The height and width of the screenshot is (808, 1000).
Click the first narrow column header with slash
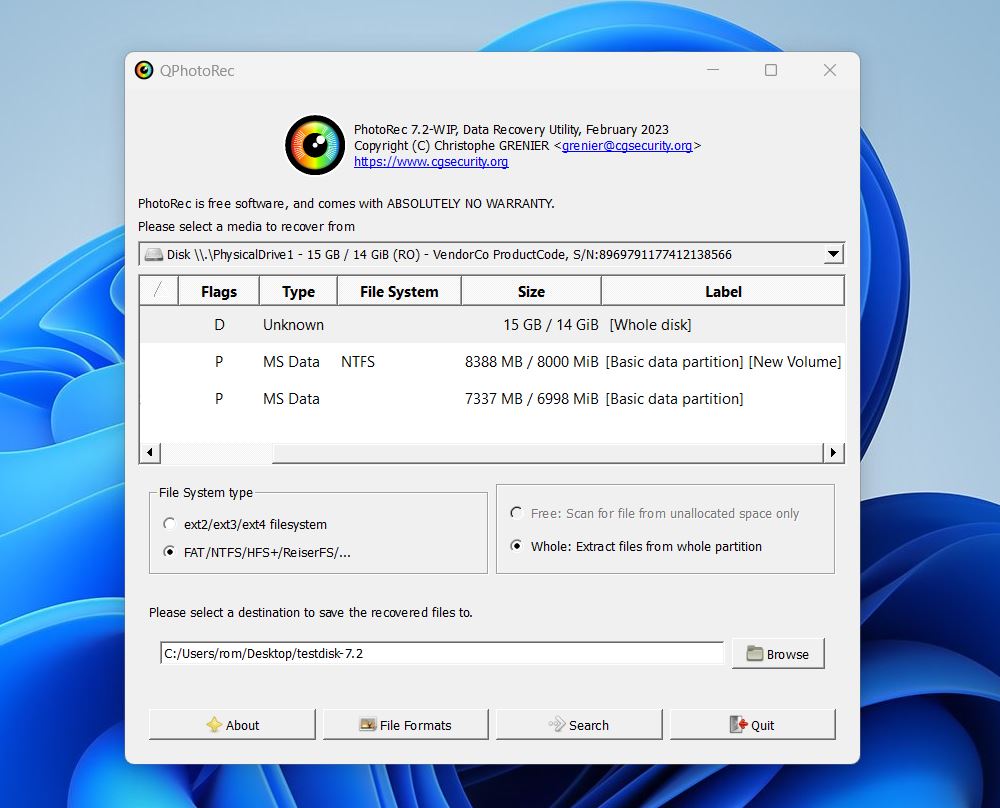(159, 291)
